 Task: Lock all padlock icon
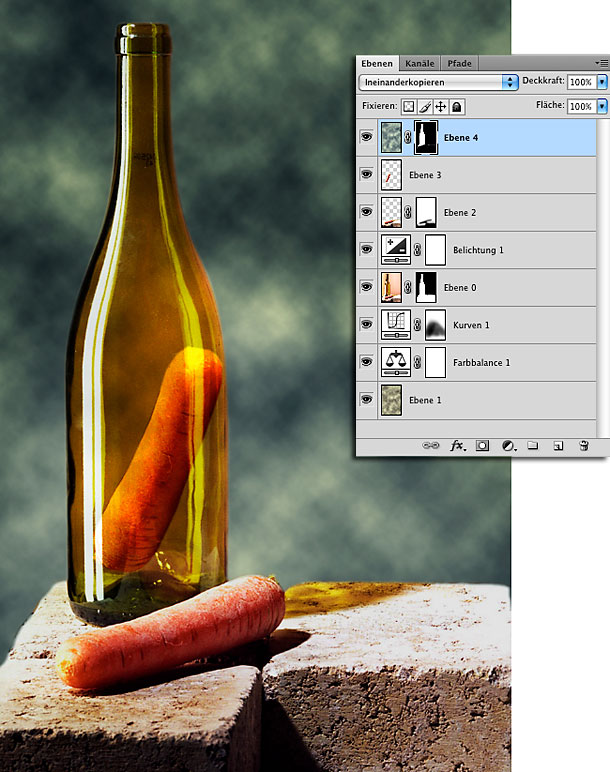457,106
